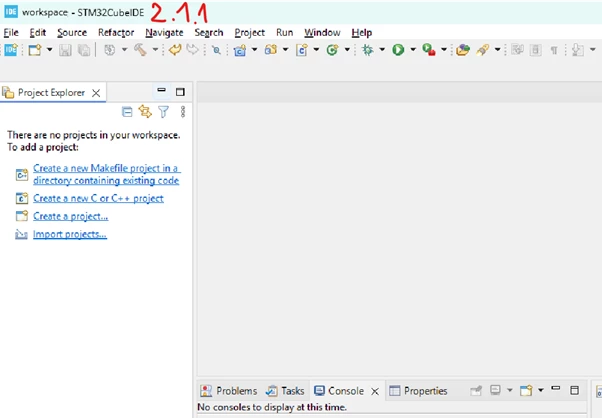Click the Open Element search icon

pos(217,50)
